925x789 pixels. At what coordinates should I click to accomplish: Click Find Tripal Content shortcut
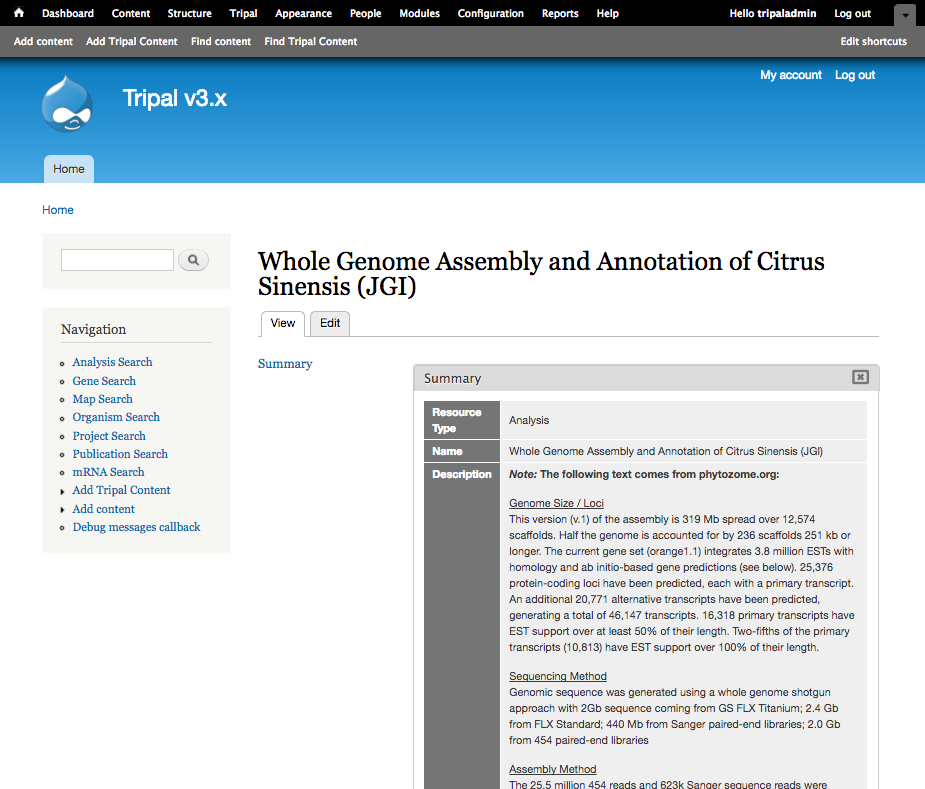[310, 41]
